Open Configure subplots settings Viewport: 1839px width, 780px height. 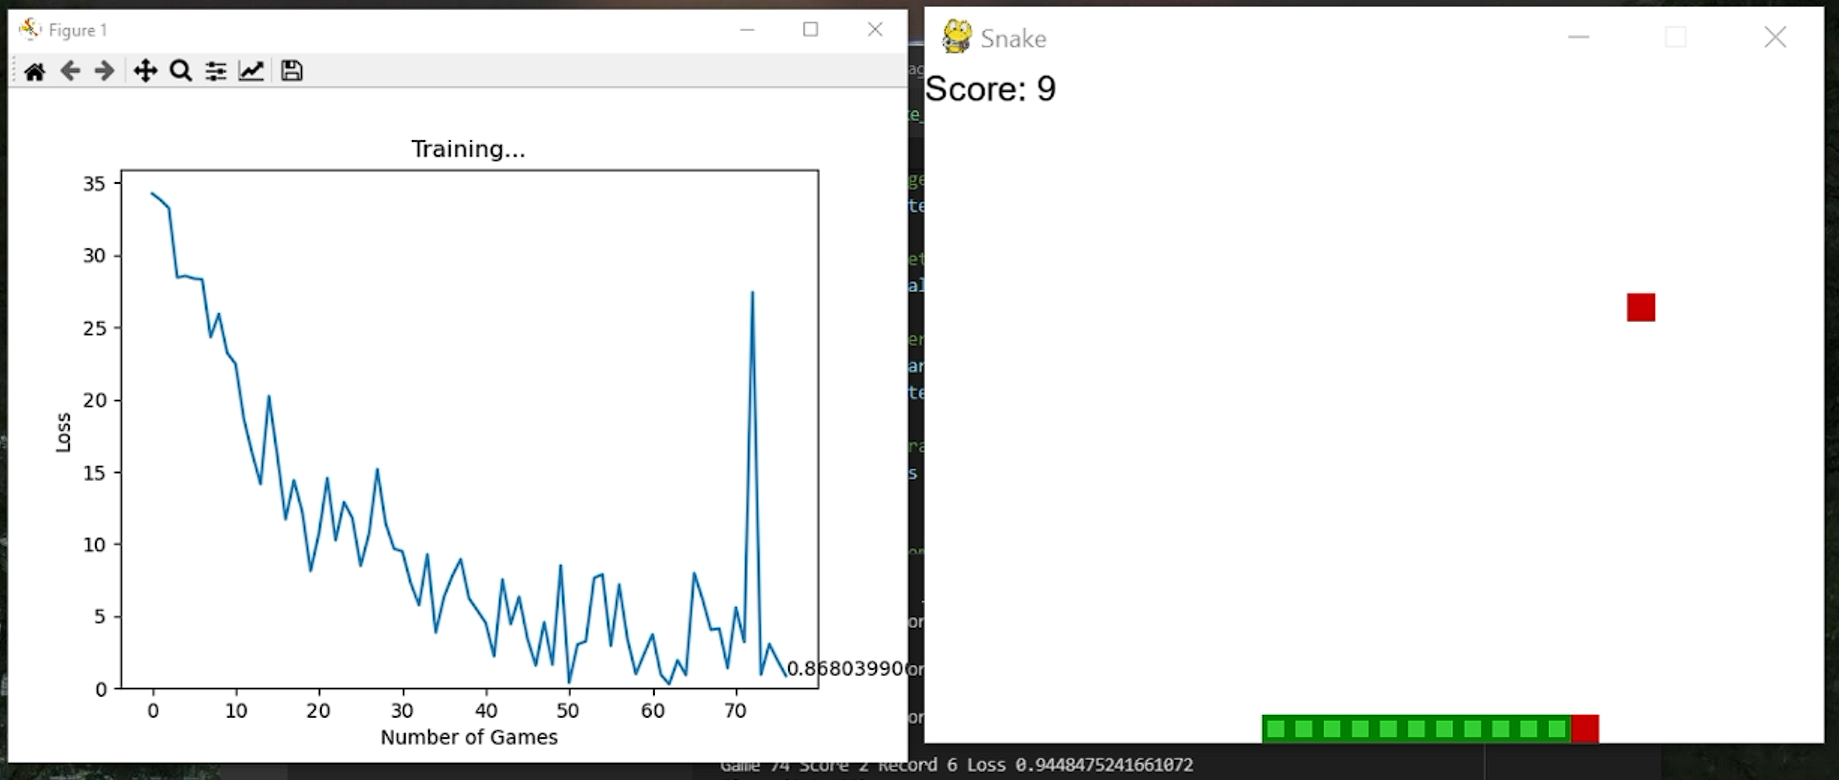click(216, 71)
